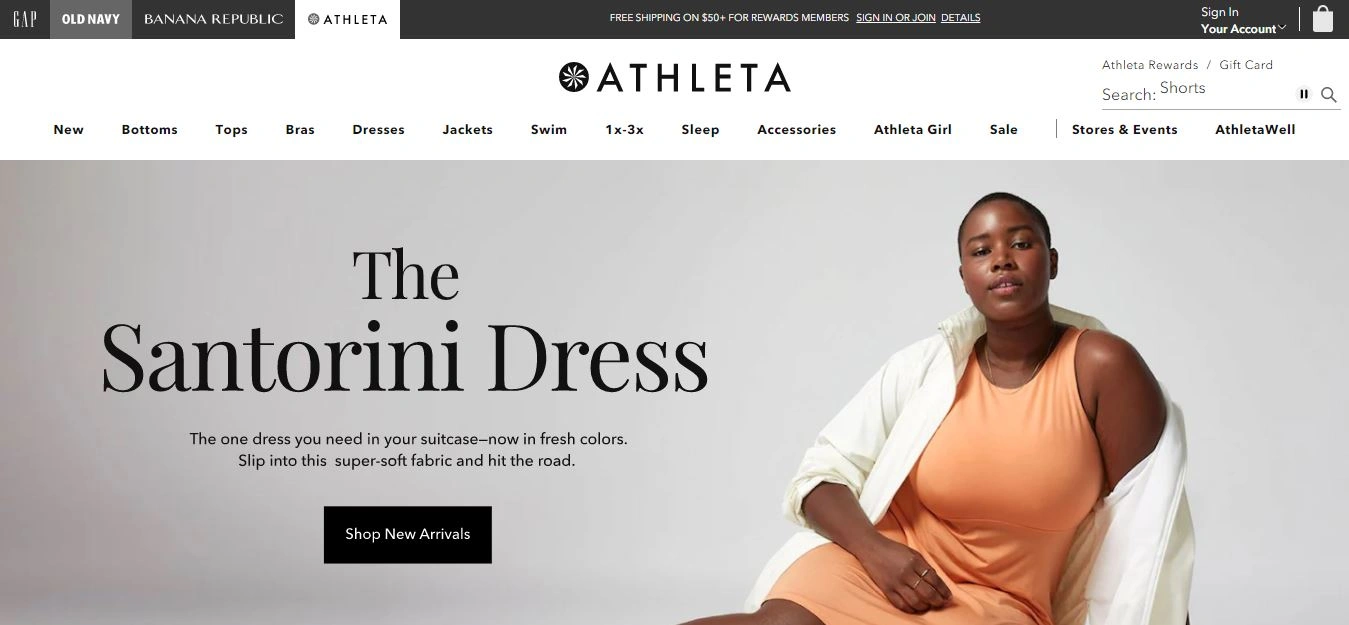Image resolution: width=1349 pixels, height=625 pixels.
Task: Open the Athleta Girl menu
Action: (913, 129)
